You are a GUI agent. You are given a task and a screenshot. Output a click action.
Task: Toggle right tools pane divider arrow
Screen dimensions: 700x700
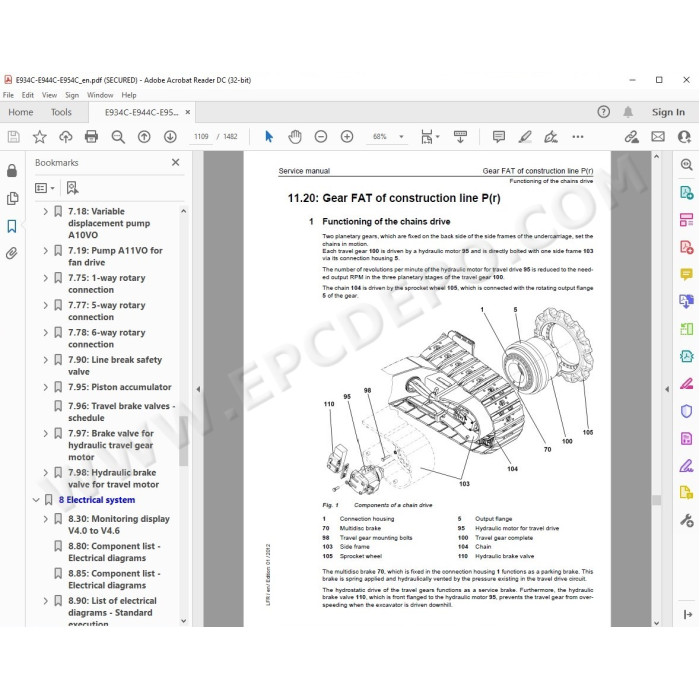(x=667, y=389)
